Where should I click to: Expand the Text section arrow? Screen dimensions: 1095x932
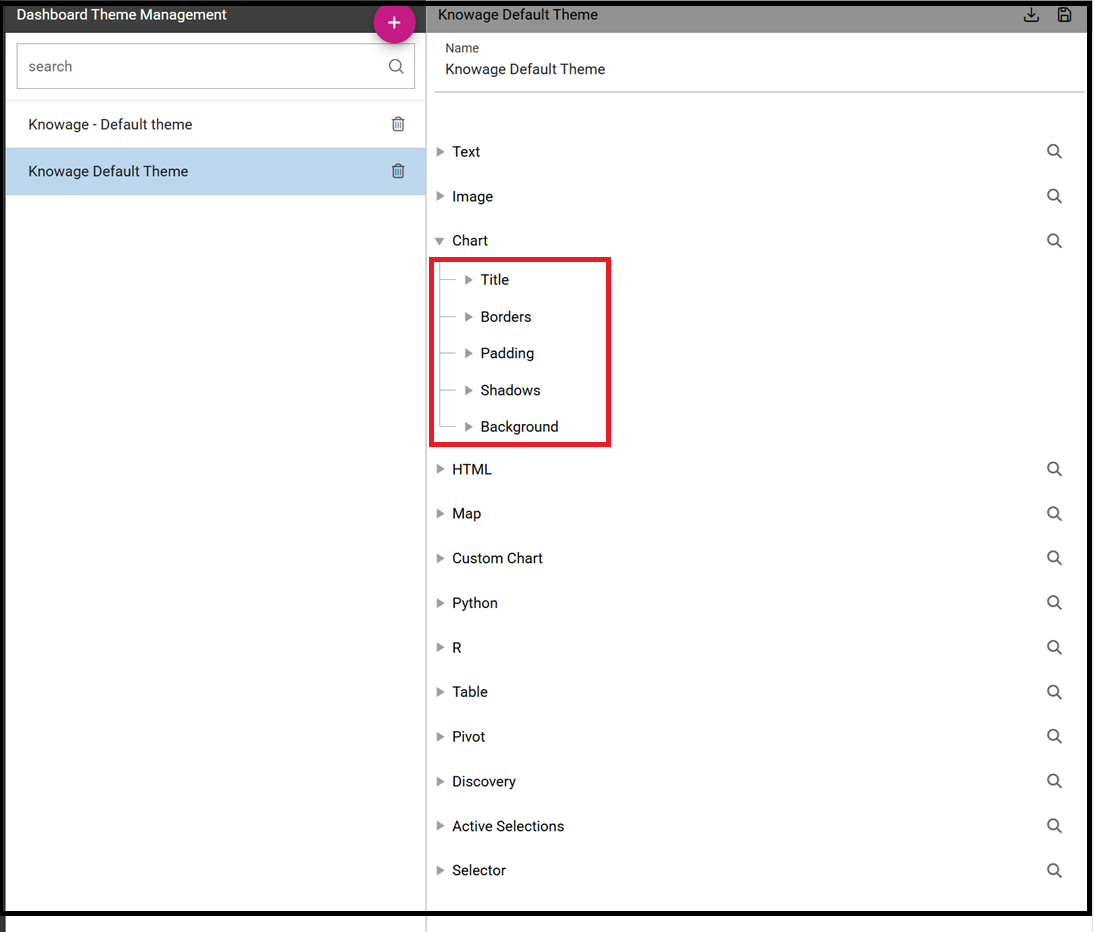440,151
